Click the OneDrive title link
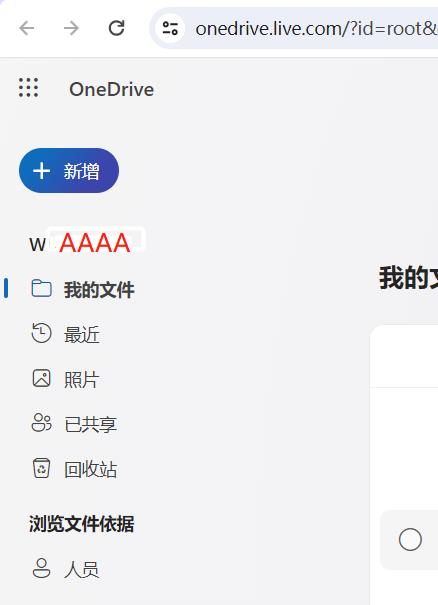The image size is (438, 605). [112, 90]
